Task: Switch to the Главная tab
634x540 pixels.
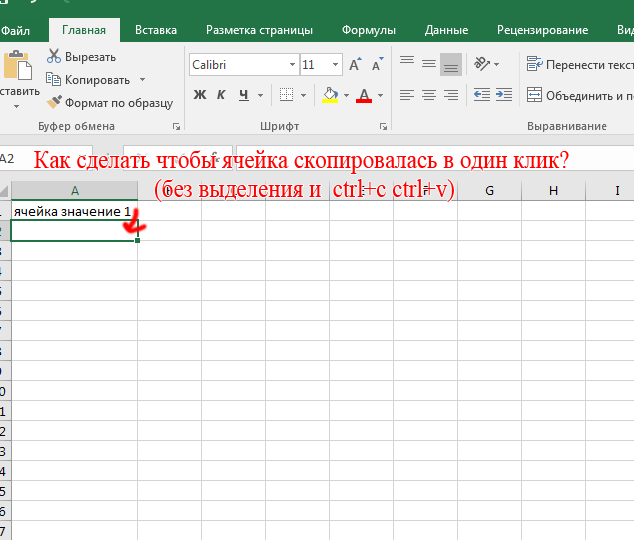Action: click(84, 30)
